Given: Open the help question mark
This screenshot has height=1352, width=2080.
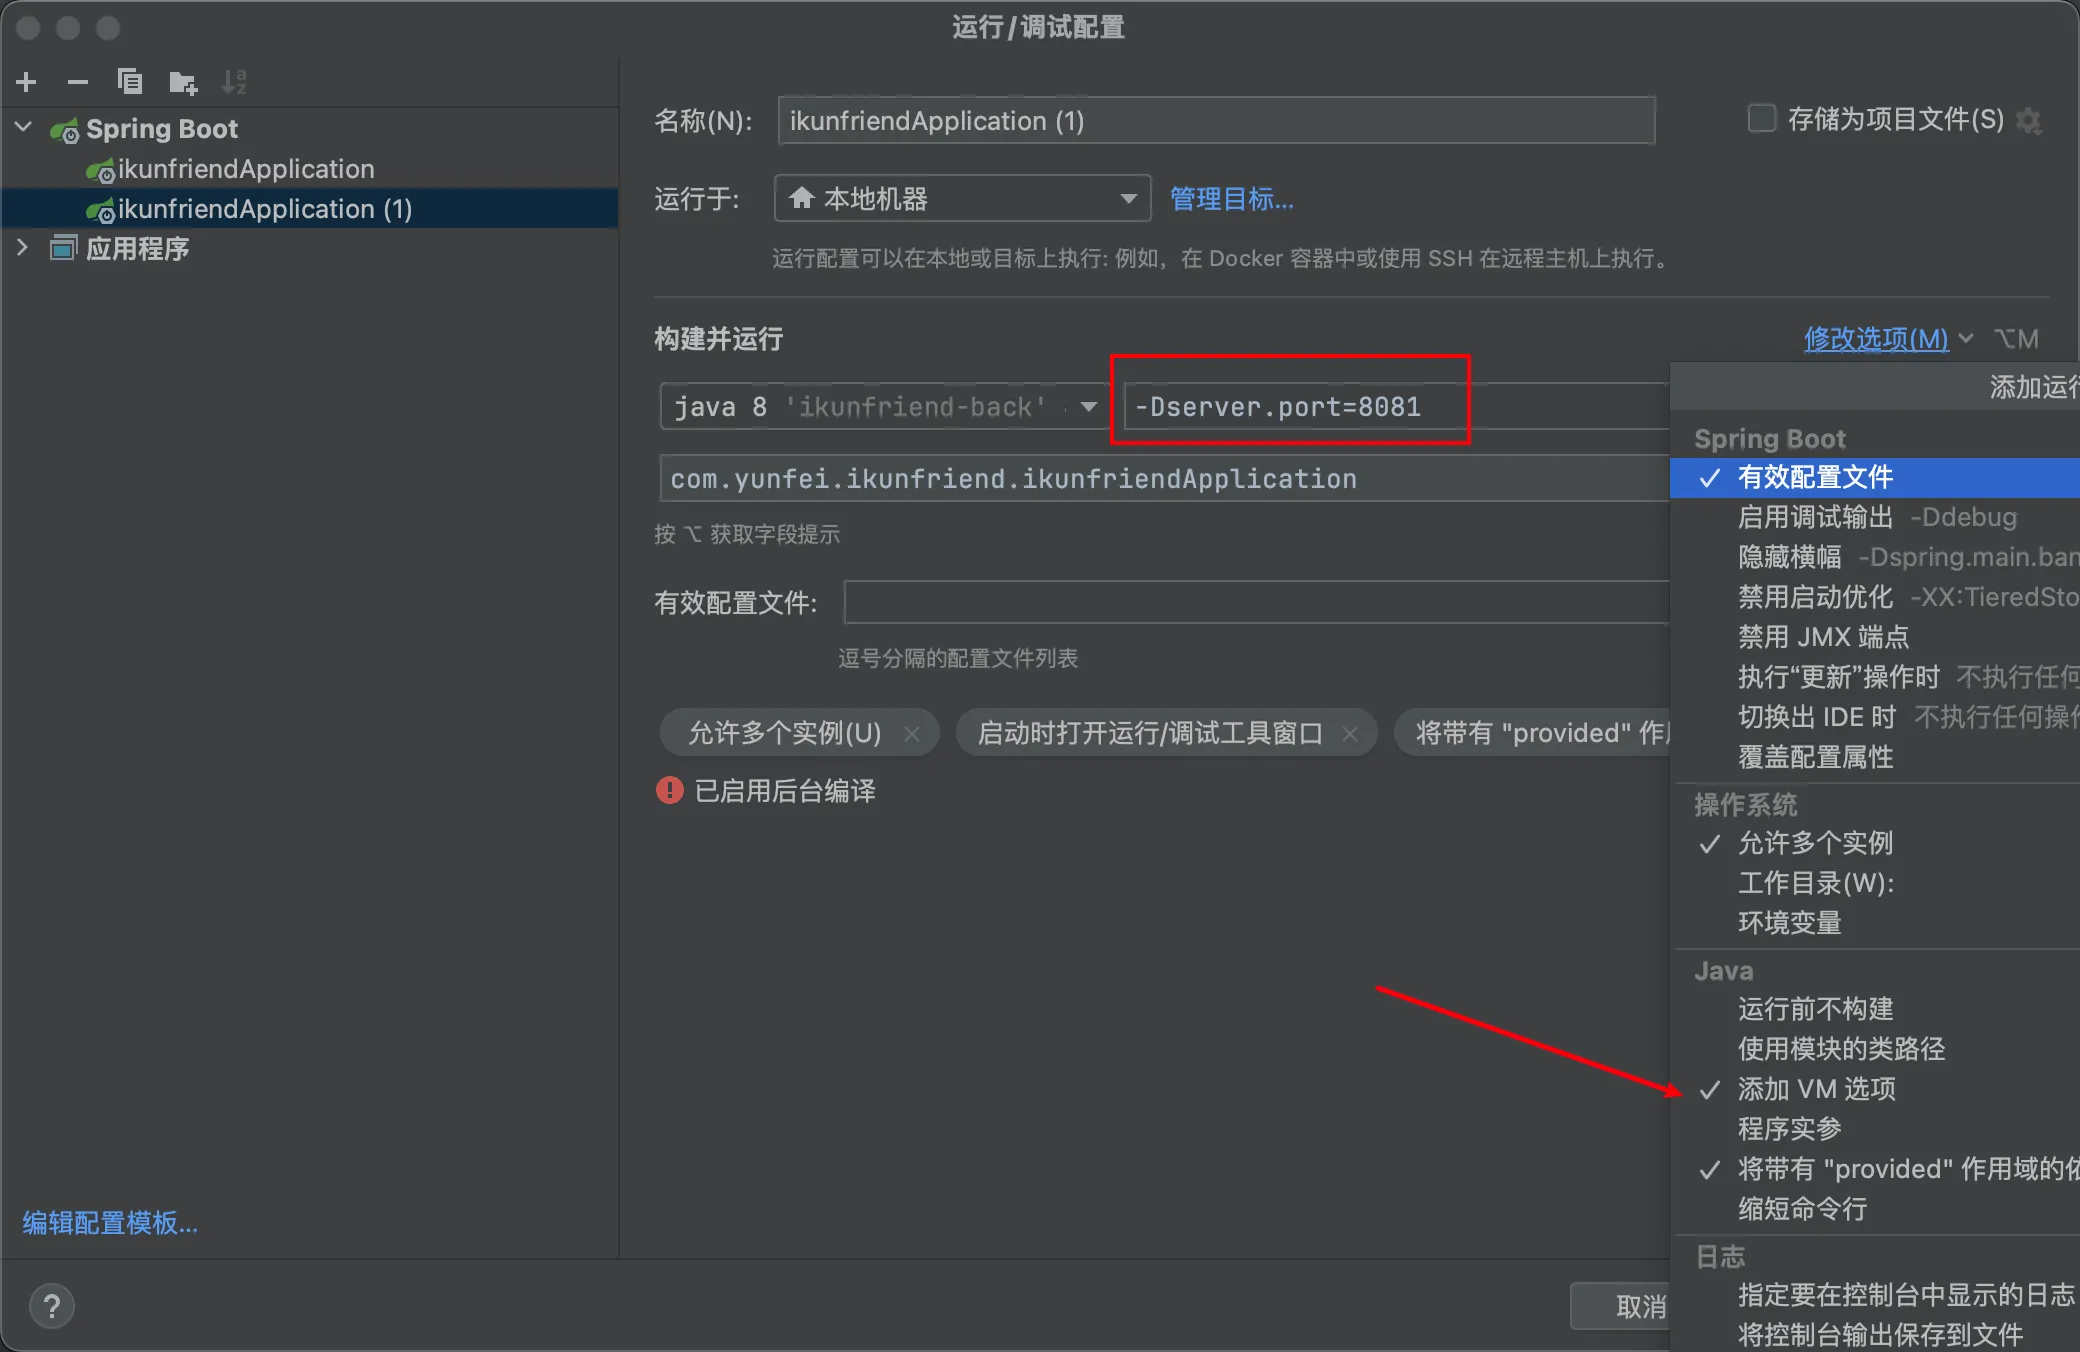Looking at the screenshot, I should [52, 1306].
